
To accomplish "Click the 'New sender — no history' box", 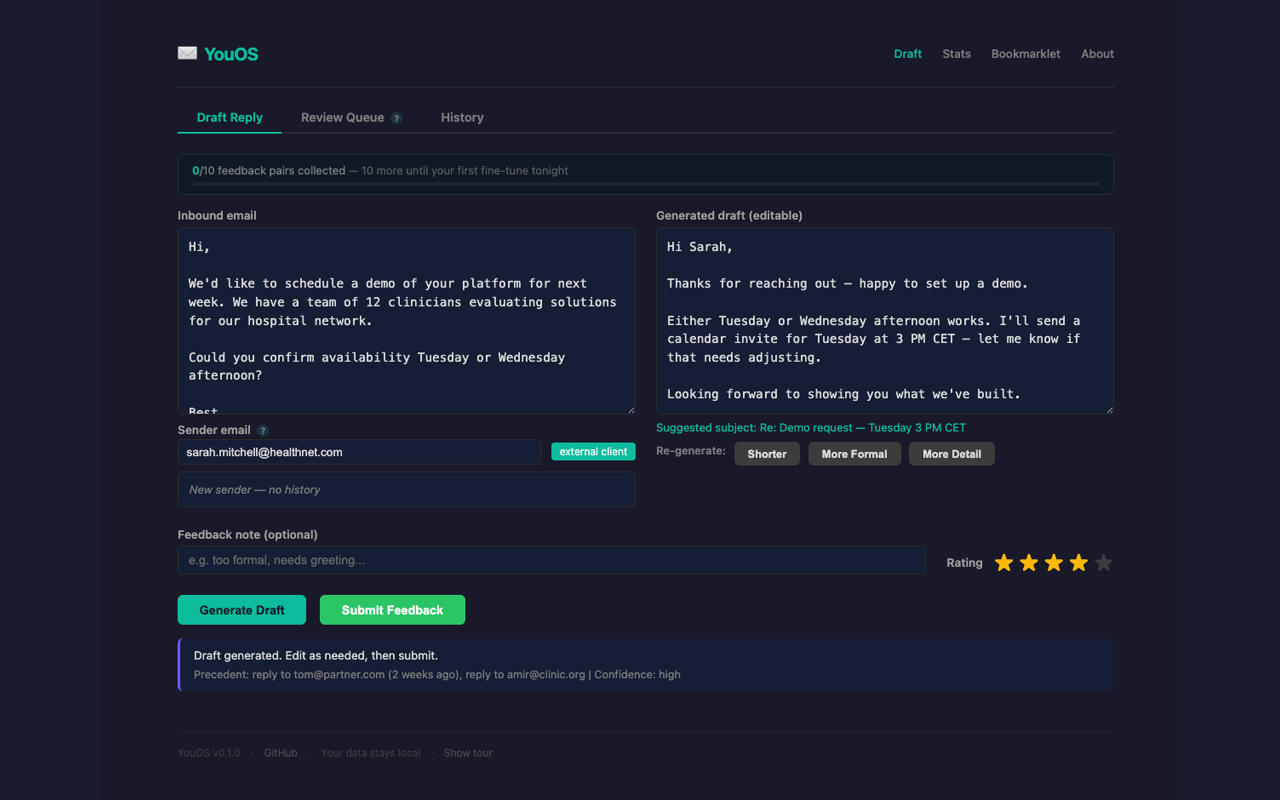I will [x=406, y=490].
